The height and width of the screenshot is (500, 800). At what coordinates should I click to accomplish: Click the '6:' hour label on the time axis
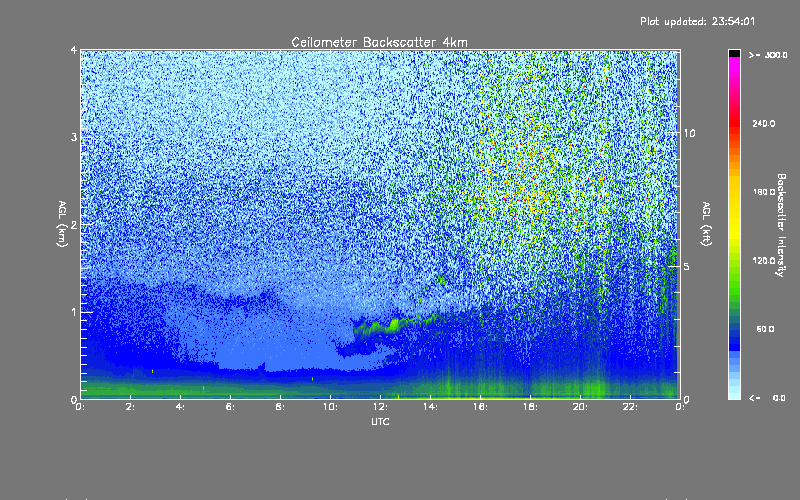pyautogui.click(x=230, y=407)
